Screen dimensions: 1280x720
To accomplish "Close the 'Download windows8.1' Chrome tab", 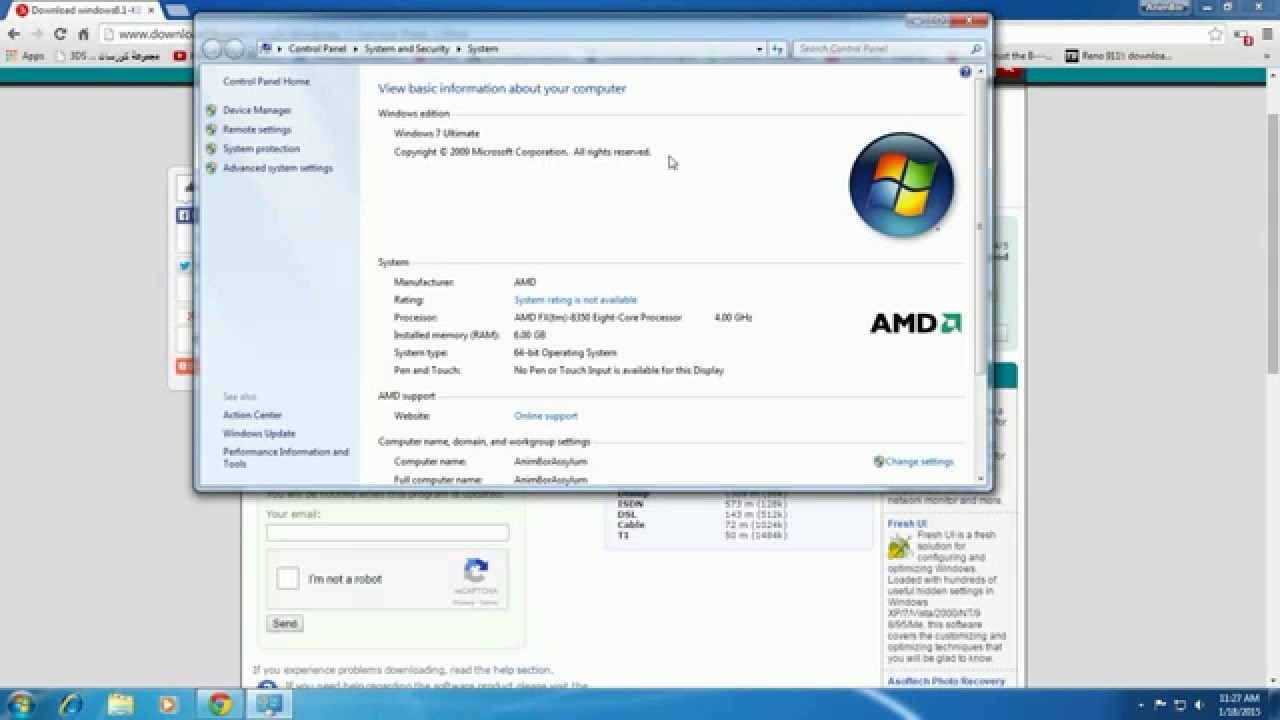I will click(x=150, y=10).
